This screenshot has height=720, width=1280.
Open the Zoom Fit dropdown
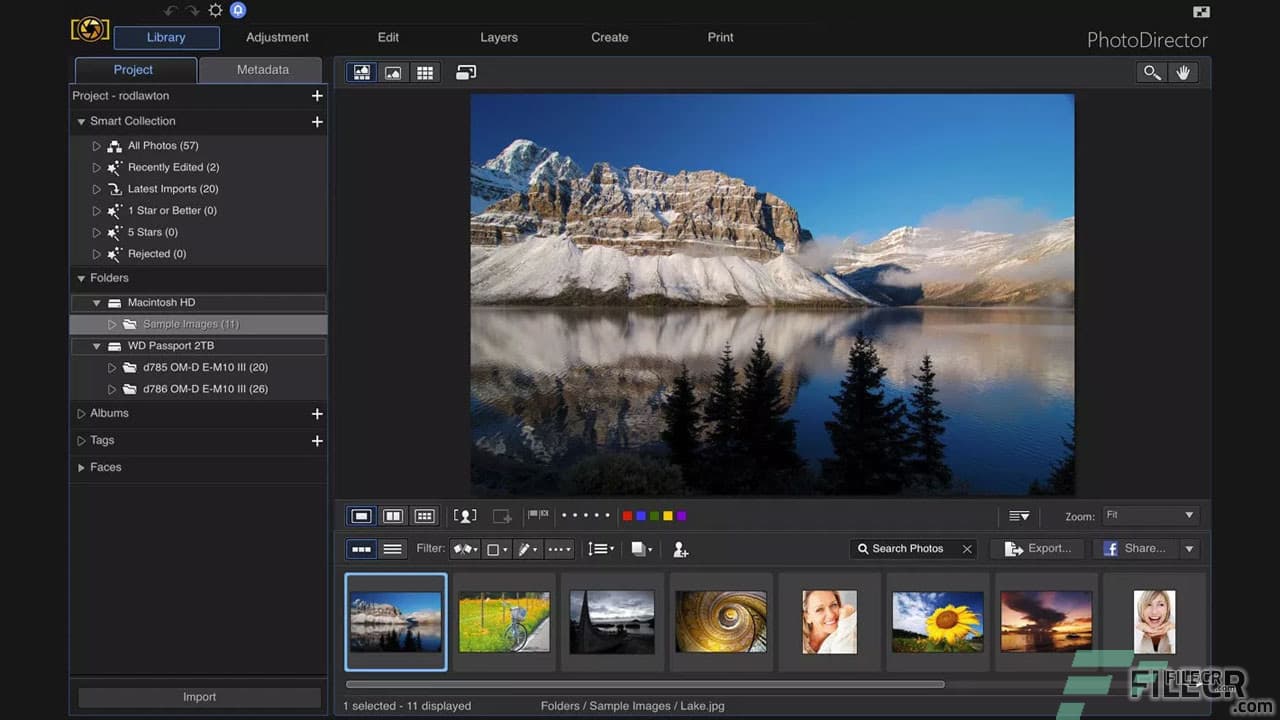(x=1150, y=516)
